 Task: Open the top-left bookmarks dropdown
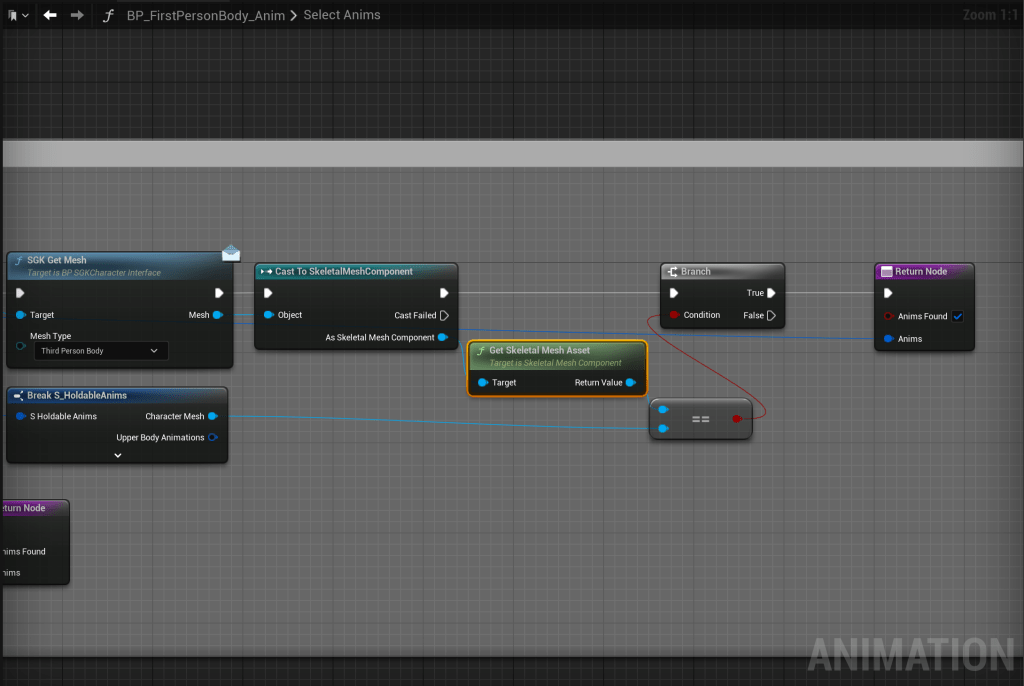[x=18, y=15]
